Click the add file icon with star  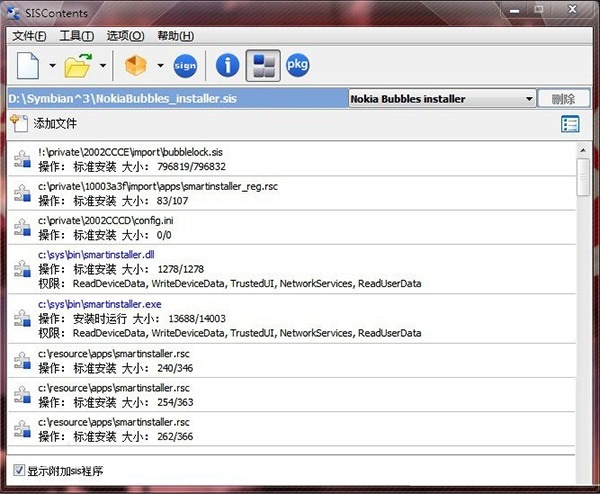(x=19, y=123)
